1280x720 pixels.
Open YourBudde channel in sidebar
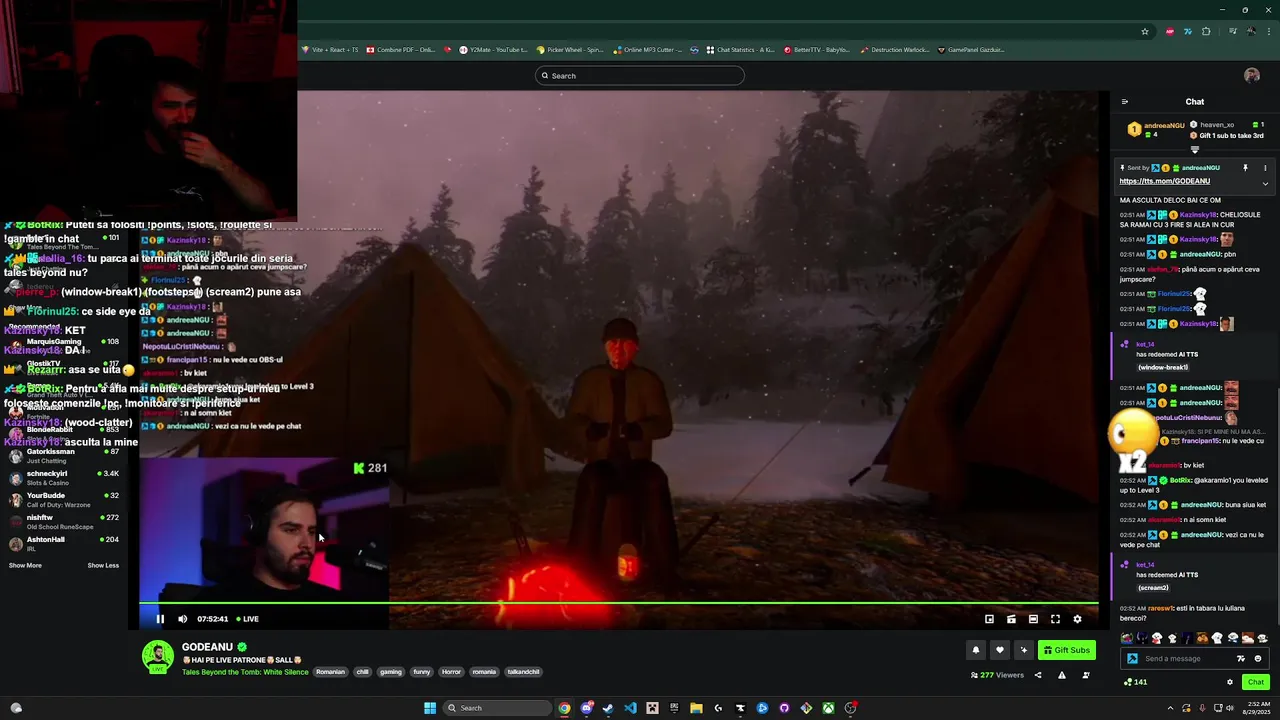[x=63, y=500]
